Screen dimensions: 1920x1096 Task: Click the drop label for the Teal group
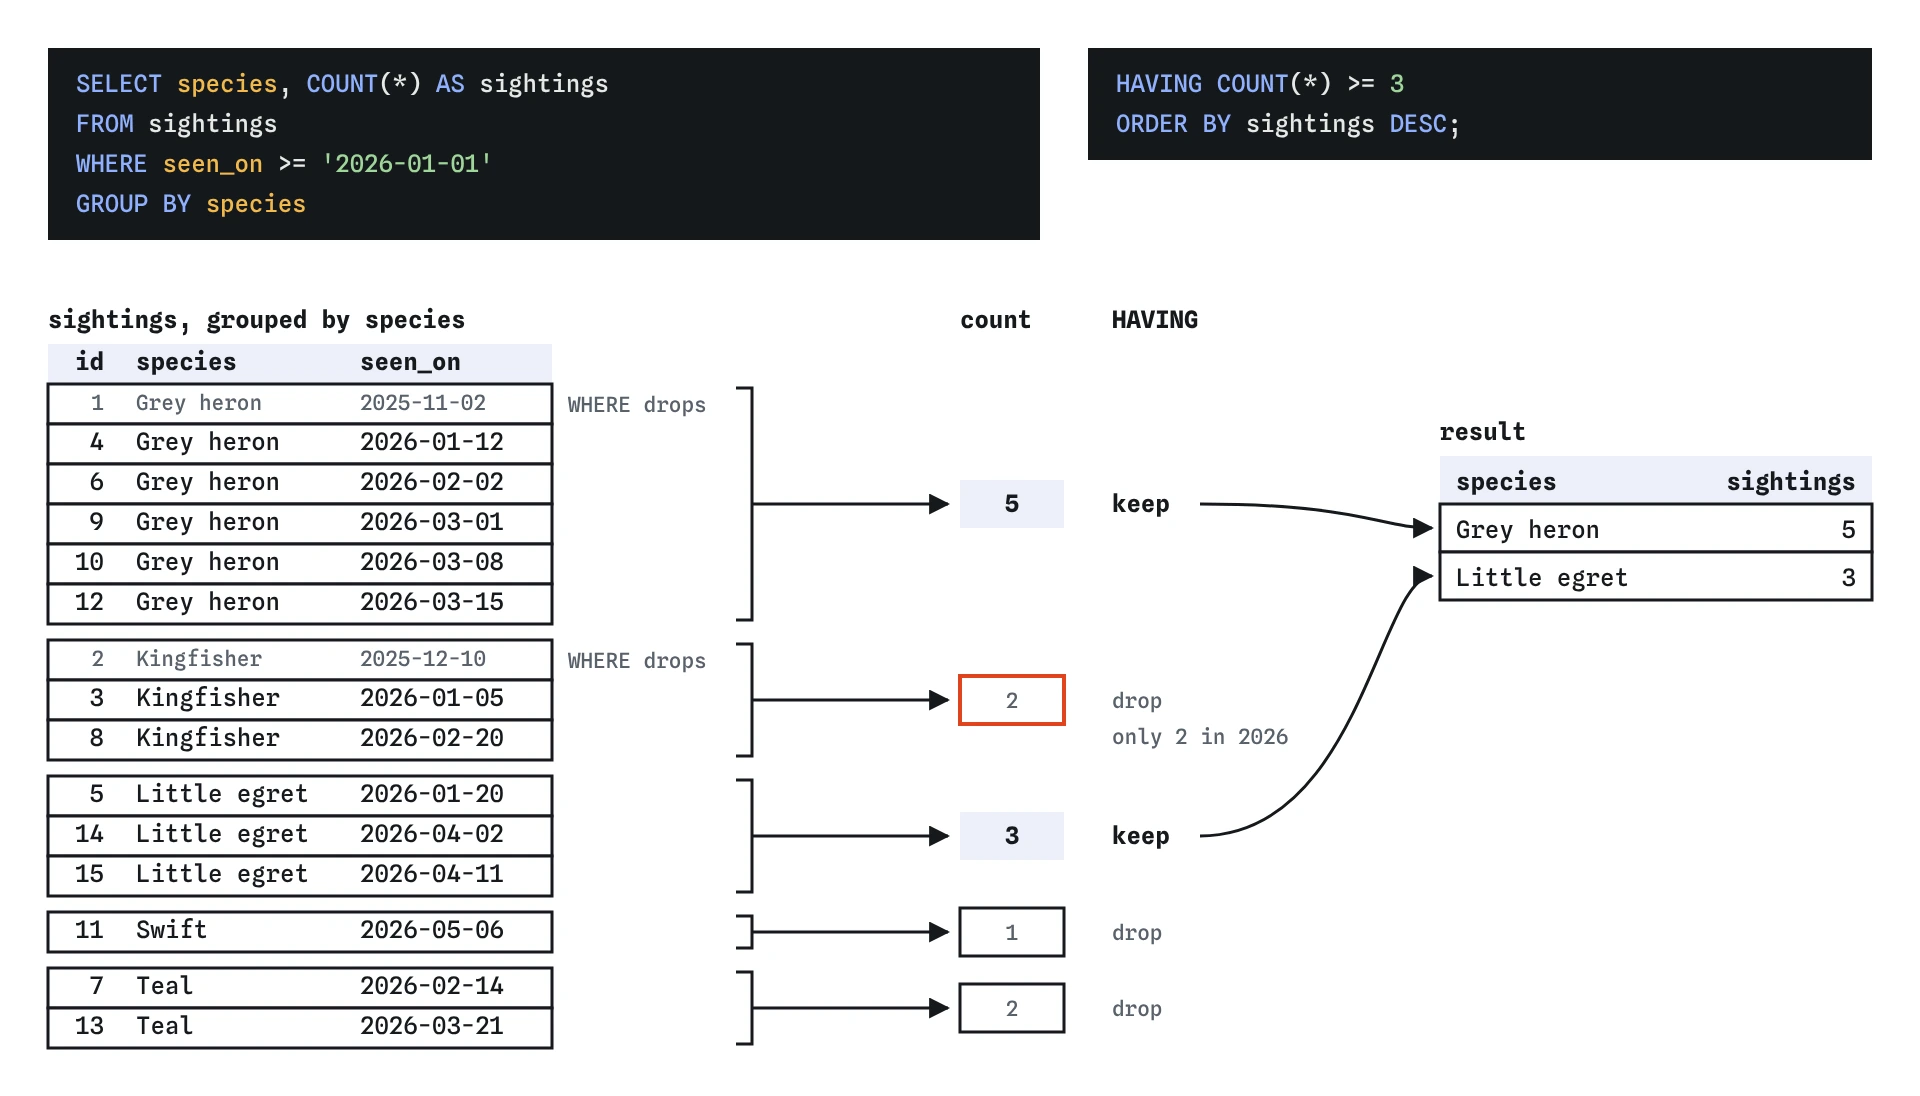tap(1137, 1009)
